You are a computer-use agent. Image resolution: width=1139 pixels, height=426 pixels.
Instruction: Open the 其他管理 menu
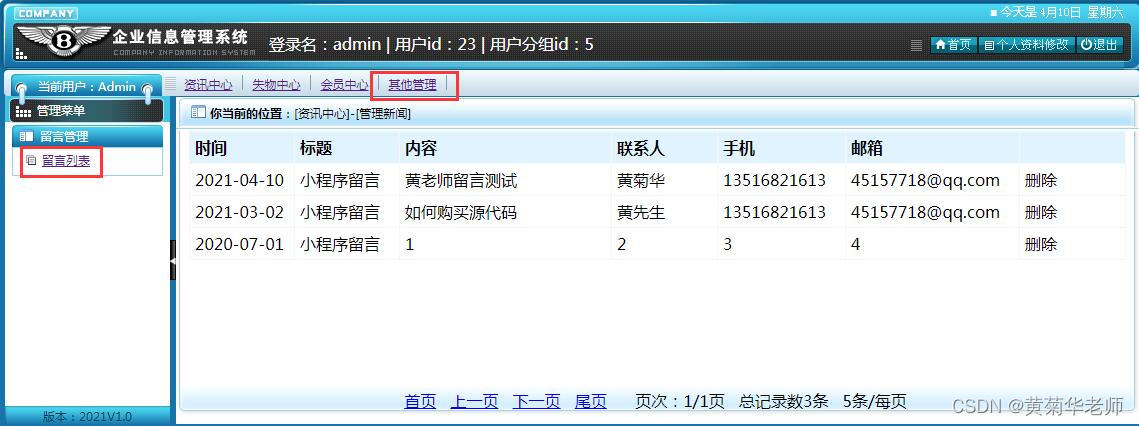coord(413,84)
